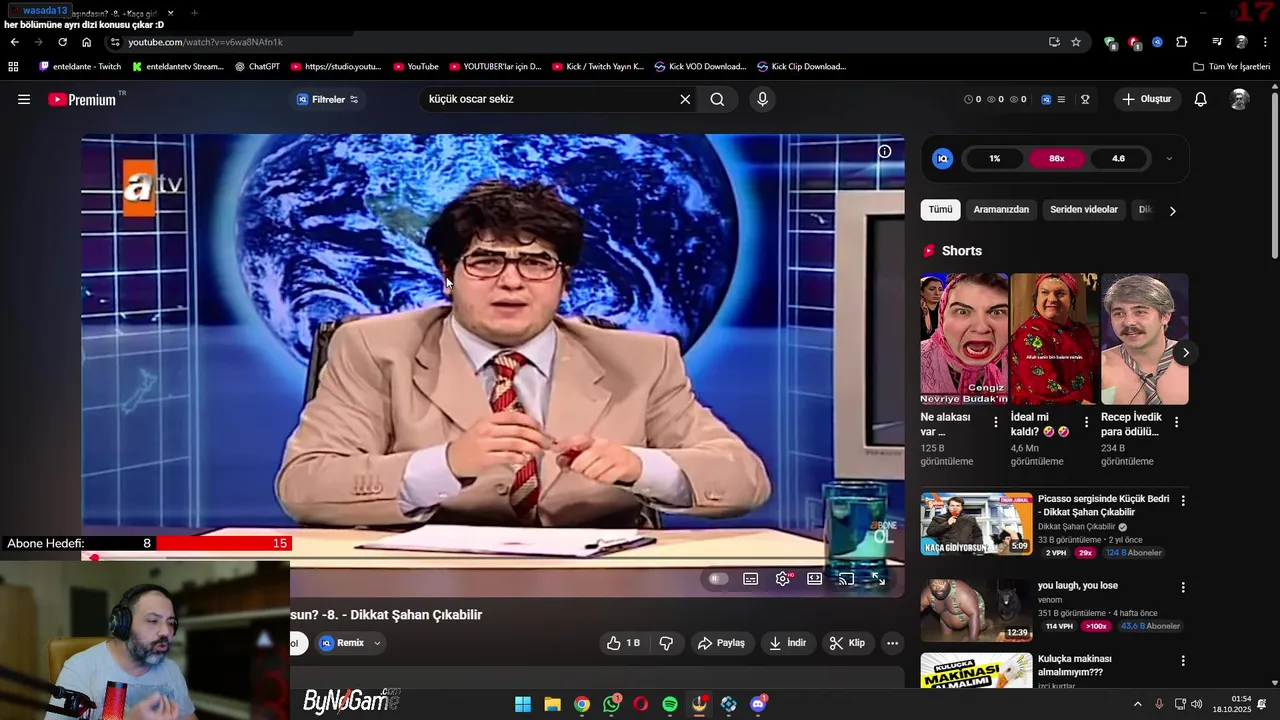
Task: Open options for 'Ne alakası var' short
Action: click(x=995, y=422)
